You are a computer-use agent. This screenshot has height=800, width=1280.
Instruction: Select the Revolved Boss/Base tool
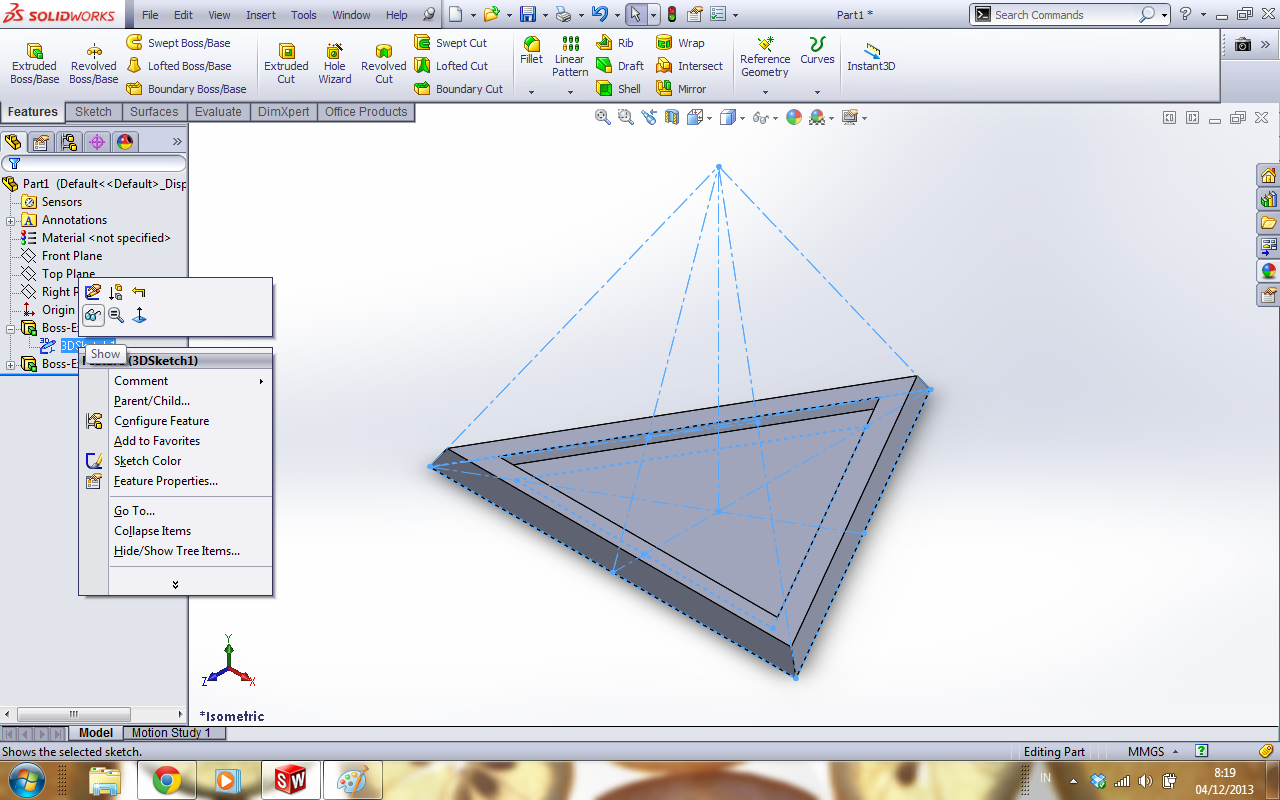pyautogui.click(x=93, y=65)
